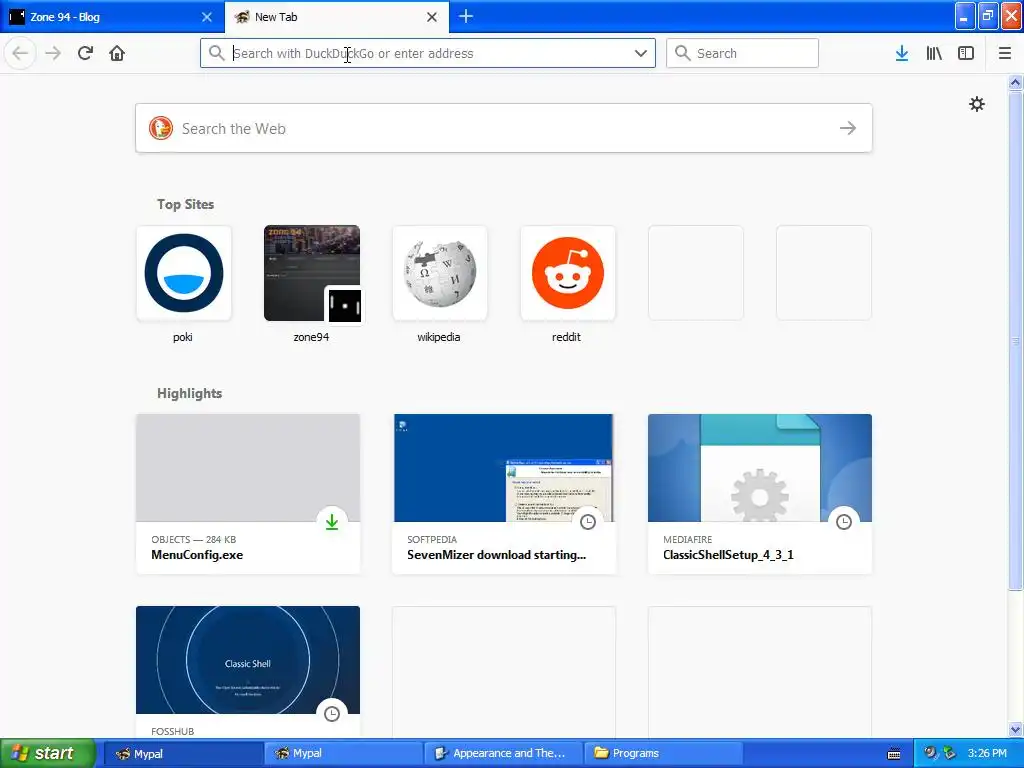Image resolution: width=1024 pixels, height=768 pixels.
Task: Click the magnifier in the address bar
Action: 217,53
